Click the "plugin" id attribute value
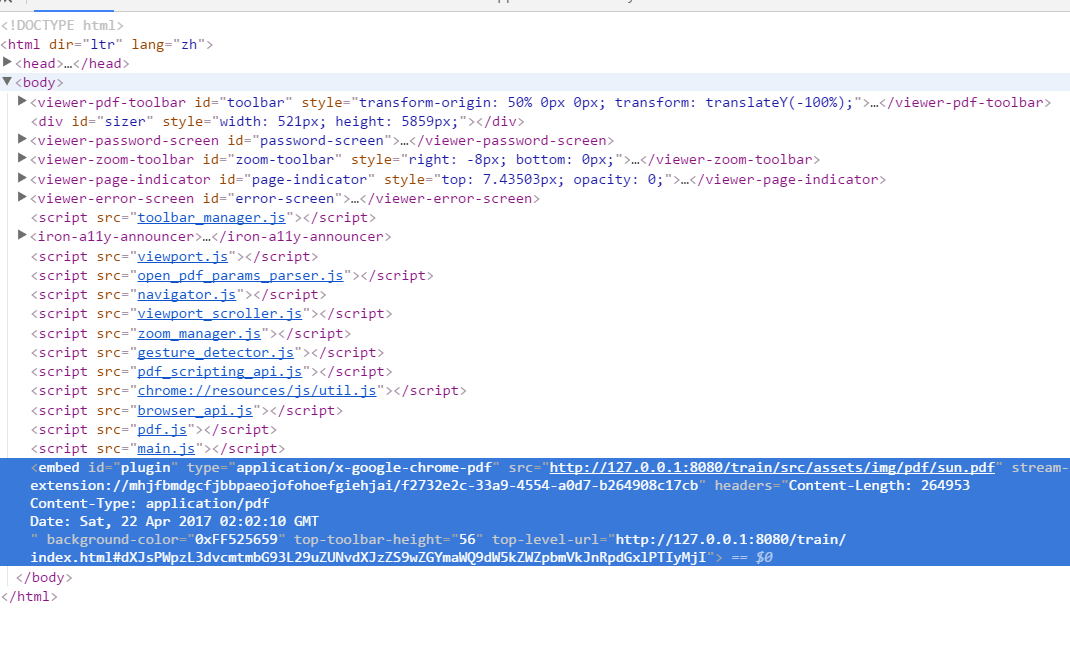The height and width of the screenshot is (651, 1070). point(145,467)
